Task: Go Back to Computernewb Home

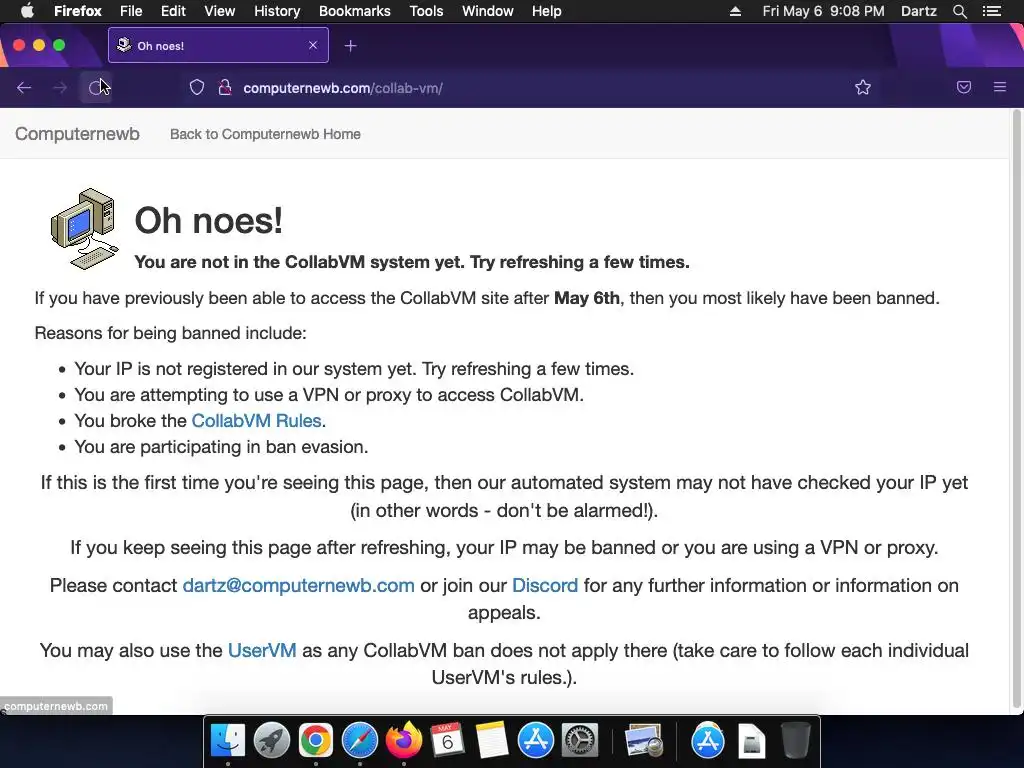Action: (x=265, y=134)
